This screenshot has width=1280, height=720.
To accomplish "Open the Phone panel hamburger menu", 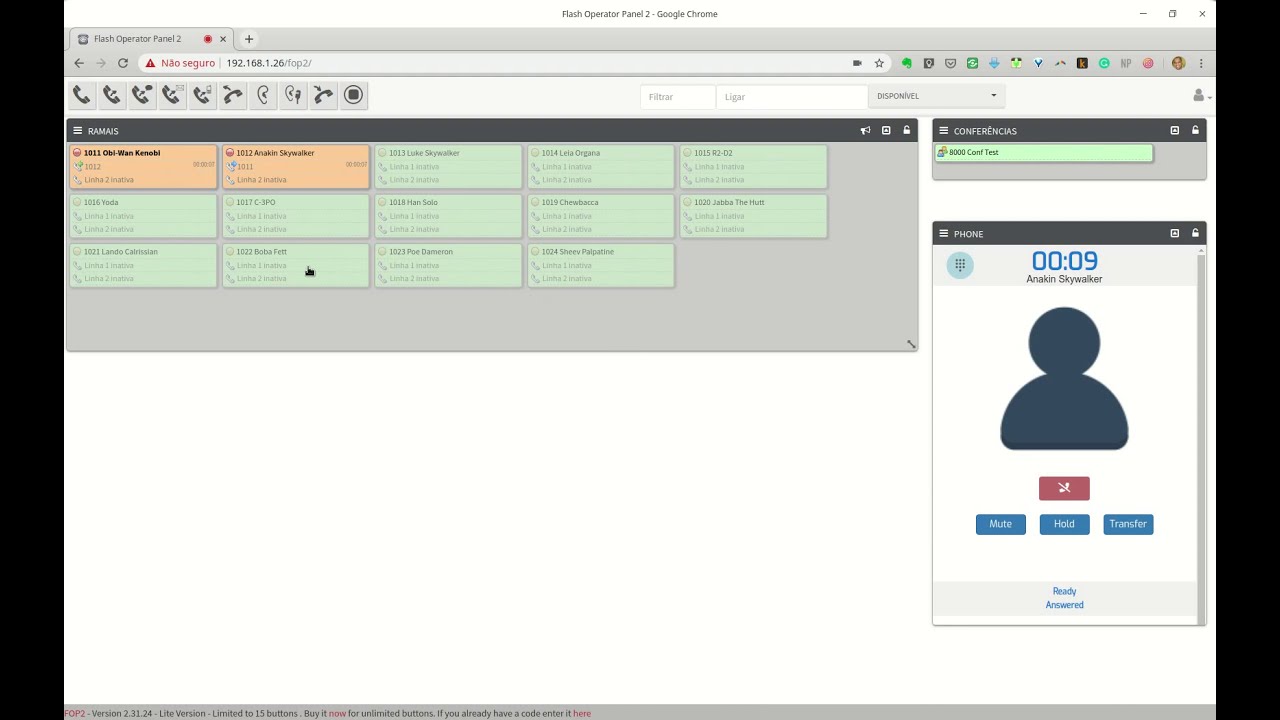I will tap(943, 234).
